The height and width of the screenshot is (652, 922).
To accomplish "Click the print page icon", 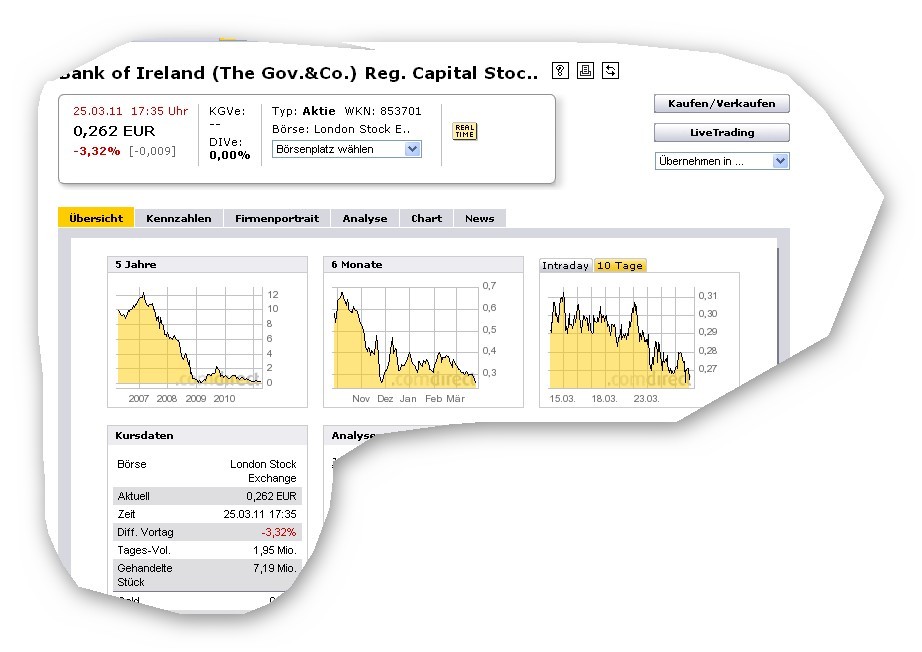I will (586, 70).
